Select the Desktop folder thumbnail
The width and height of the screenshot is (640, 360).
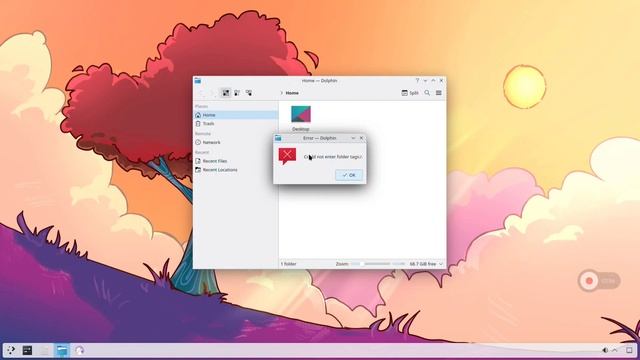click(301, 114)
